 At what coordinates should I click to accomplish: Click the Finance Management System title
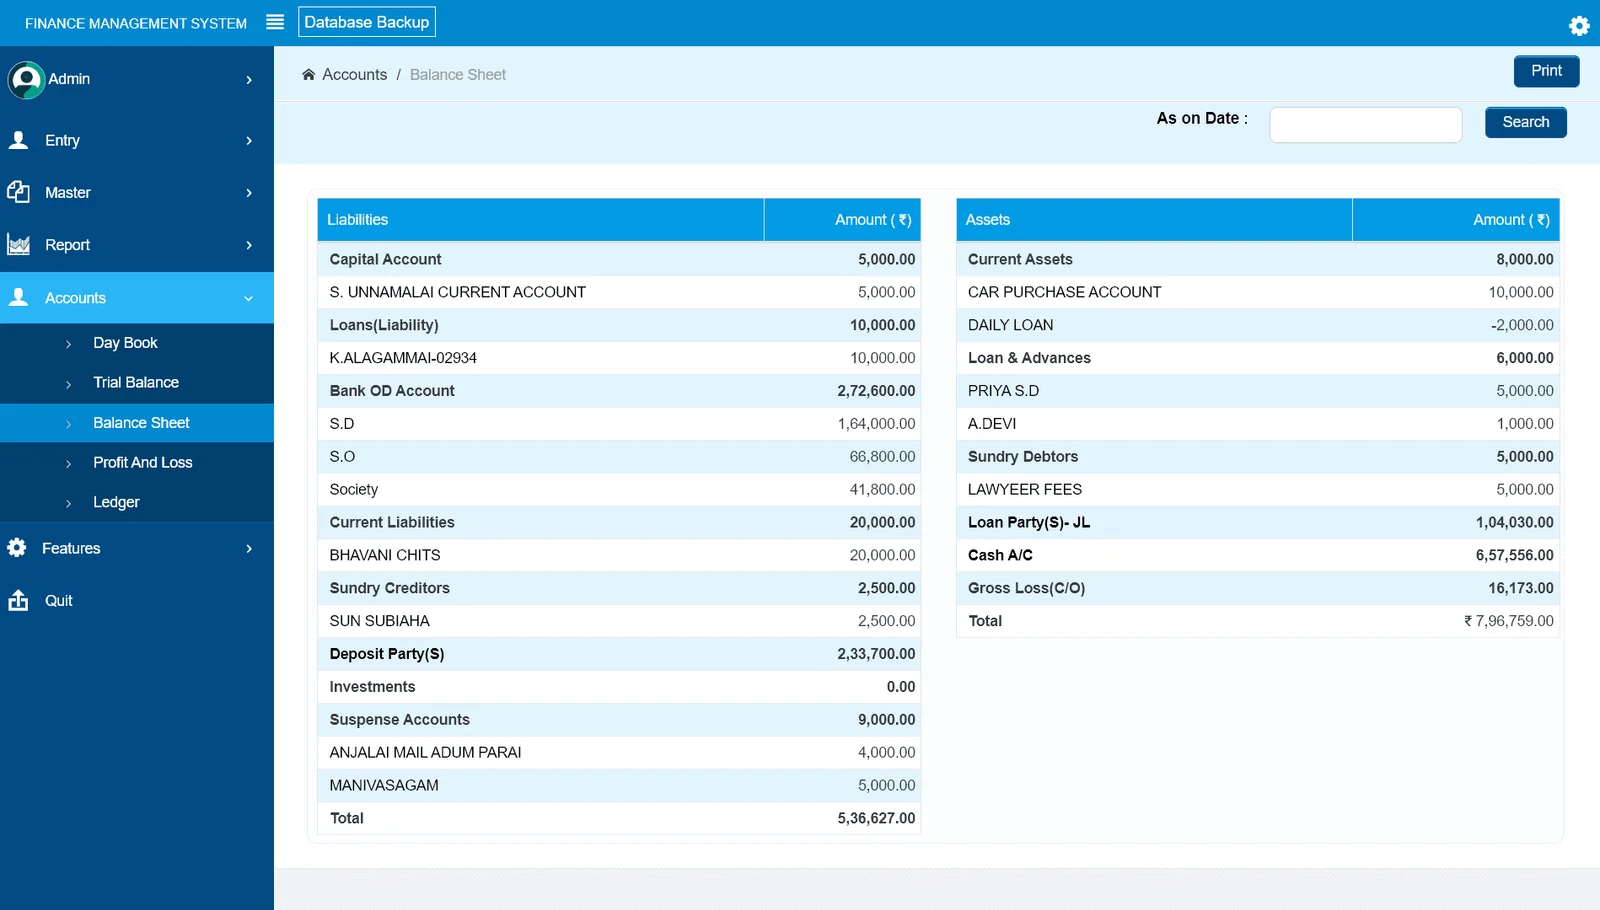click(136, 23)
